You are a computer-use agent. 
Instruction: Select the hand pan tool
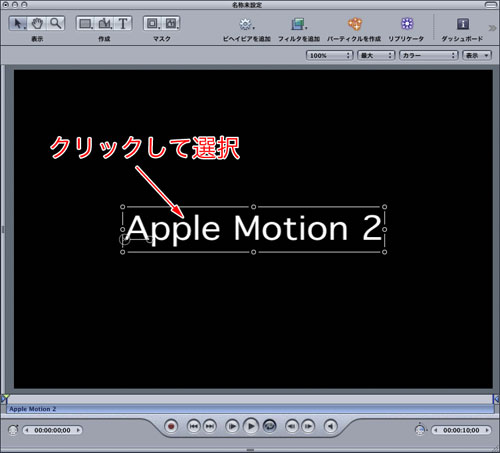pyautogui.click(x=37, y=23)
